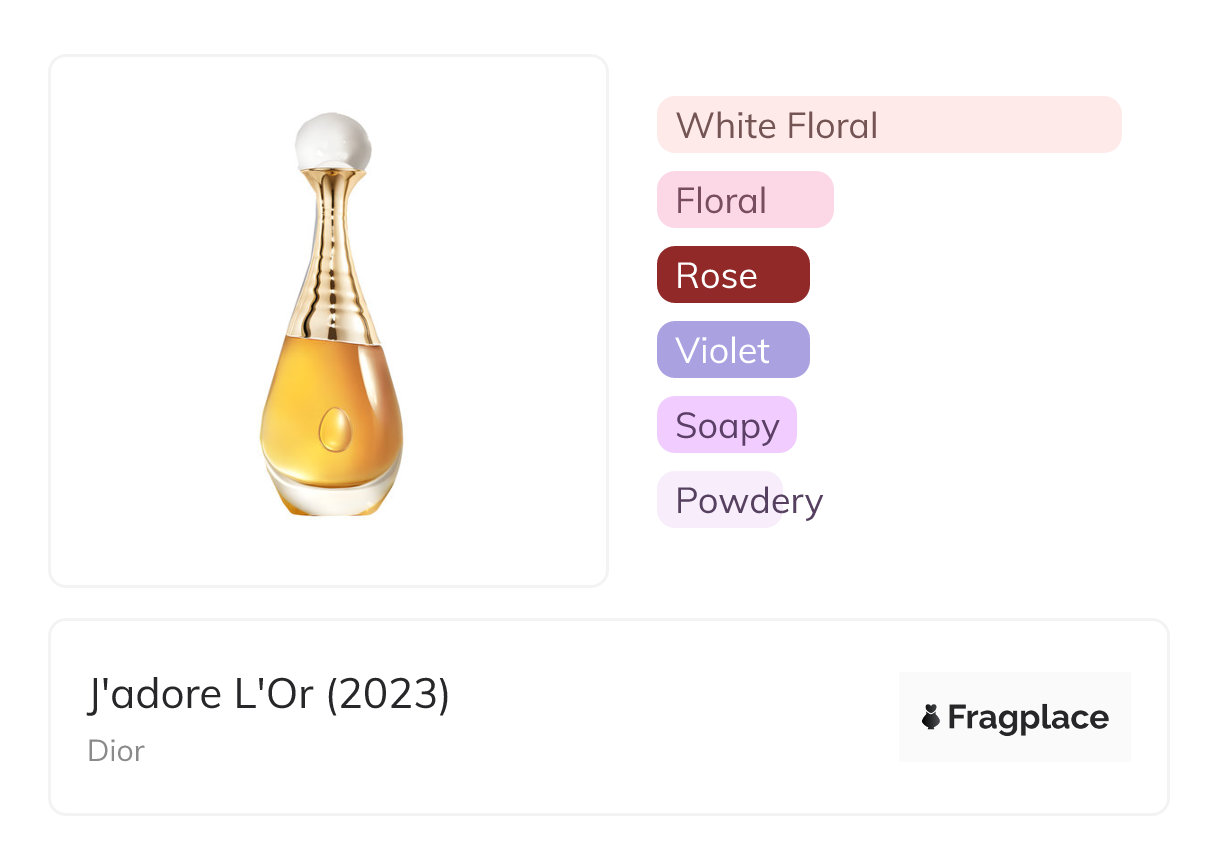1218x864 pixels.
Task: Pick the purple Violet accord tag
Action: click(732, 350)
